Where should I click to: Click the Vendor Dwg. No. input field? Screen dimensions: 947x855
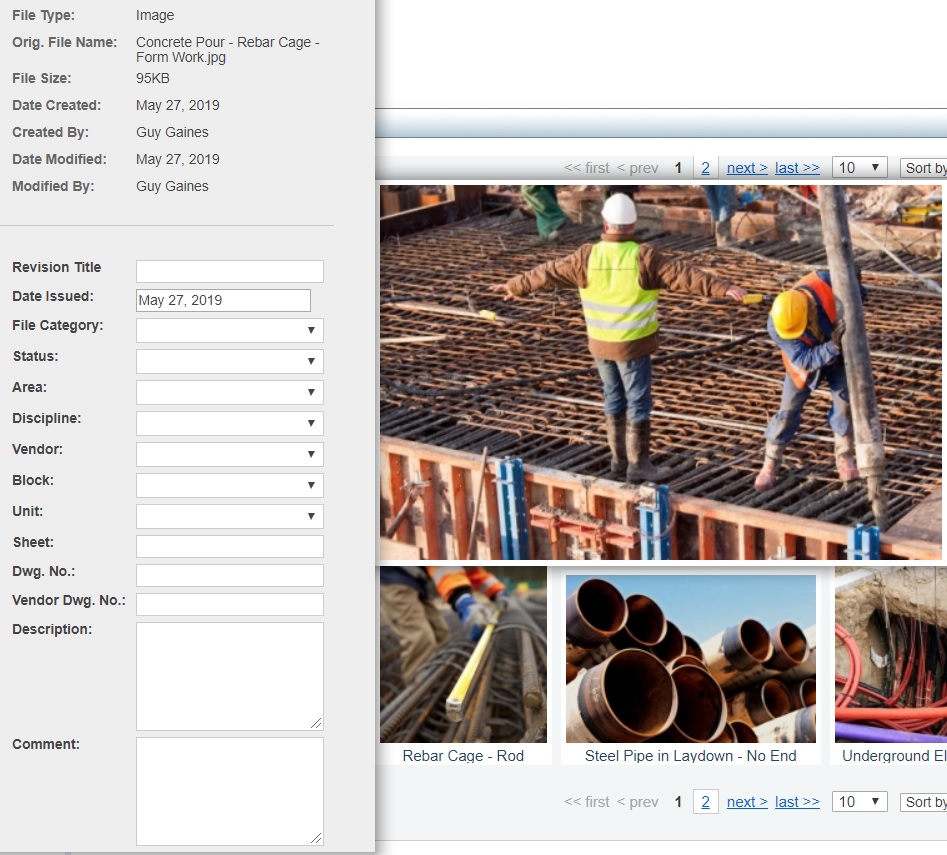pyautogui.click(x=230, y=604)
